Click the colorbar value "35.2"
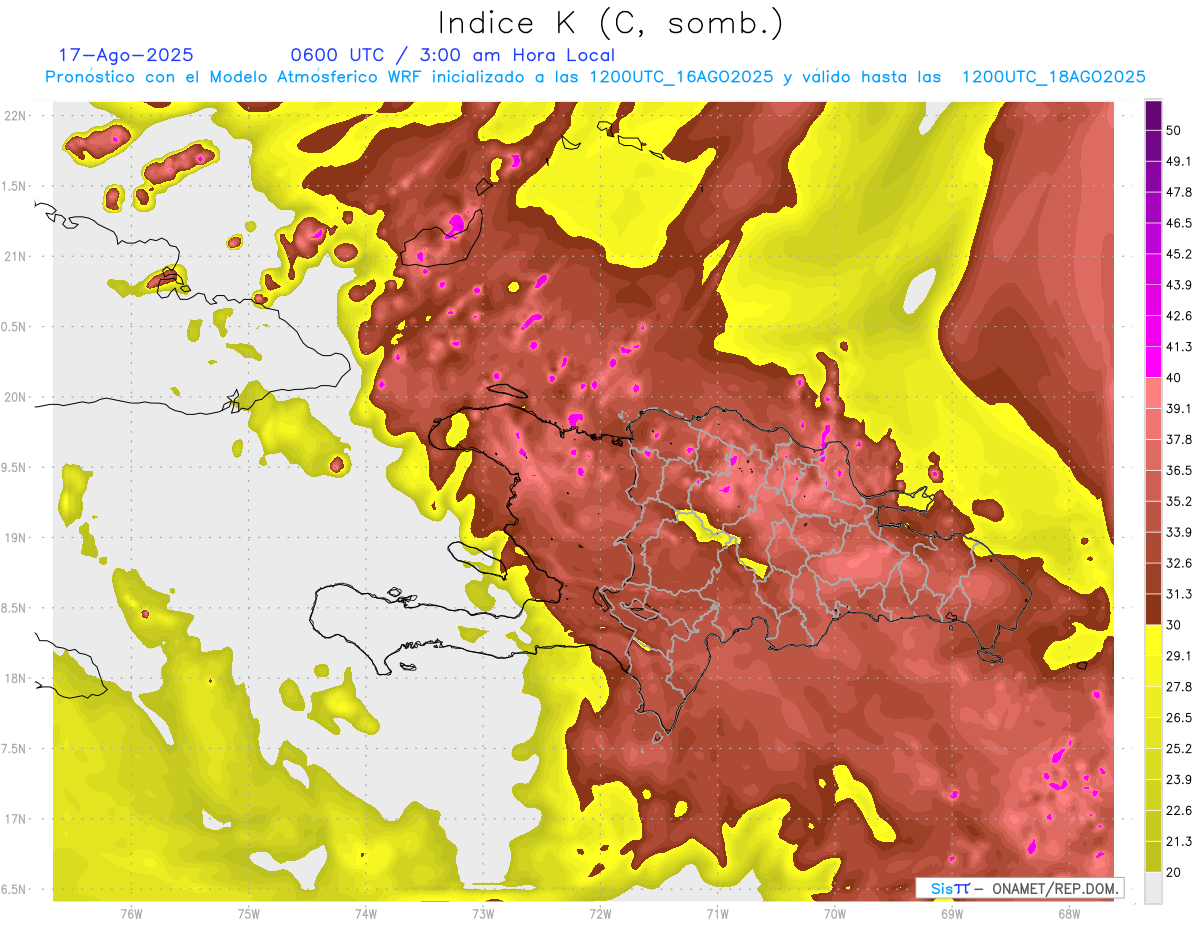 (x=1179, y=501)
